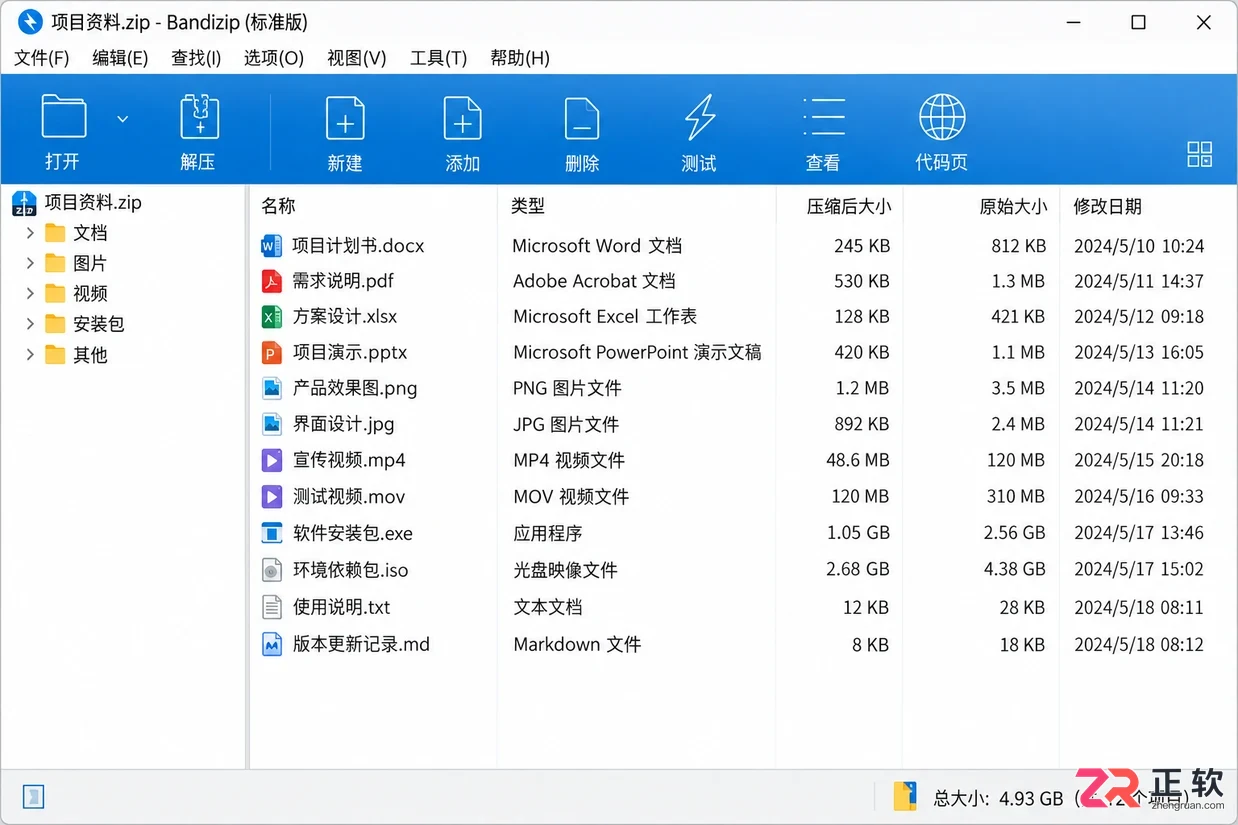Viewport: 1238px width, 825px height.
Task: Expand the 其他 folder in the tree
Action: click(31, 354)
